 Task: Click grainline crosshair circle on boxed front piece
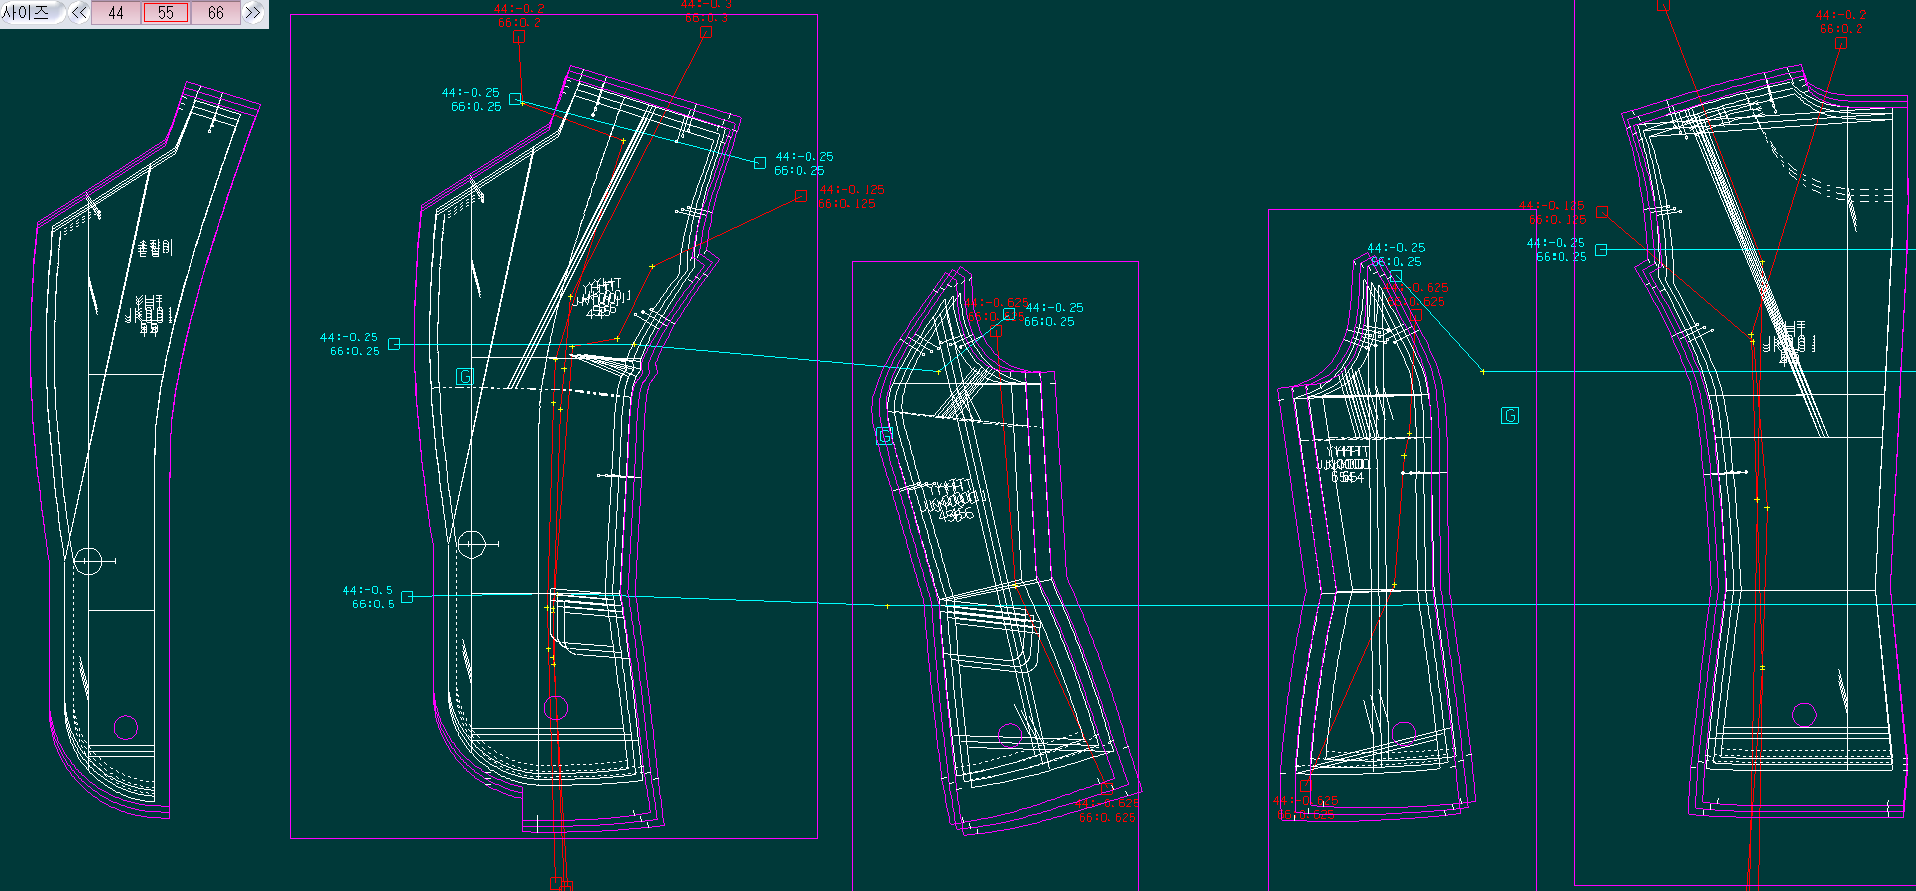click(x=471, y=544)
